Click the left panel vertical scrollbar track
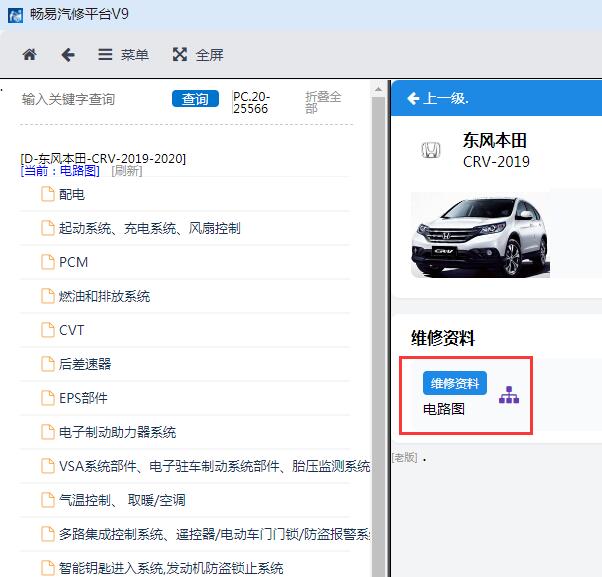This screenshot has height=577, width=602. click(378, 336)
